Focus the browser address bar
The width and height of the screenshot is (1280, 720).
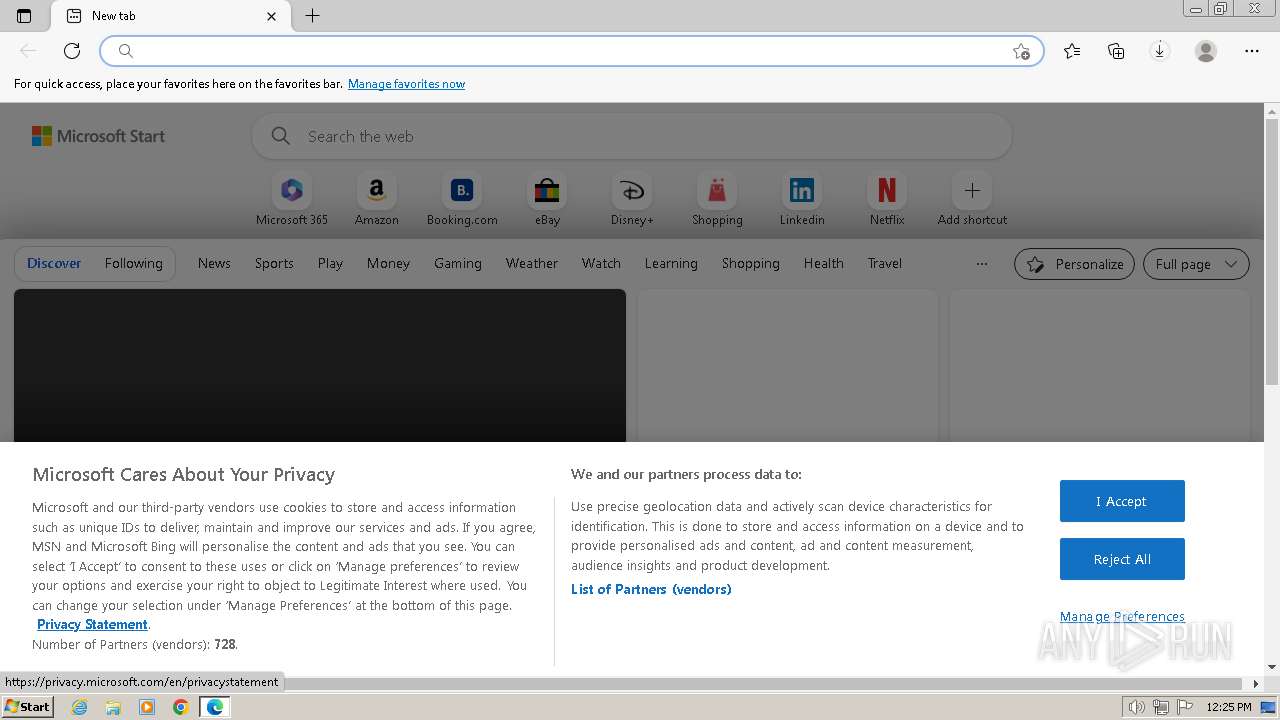pyautogui.click(x=572, y=51)
